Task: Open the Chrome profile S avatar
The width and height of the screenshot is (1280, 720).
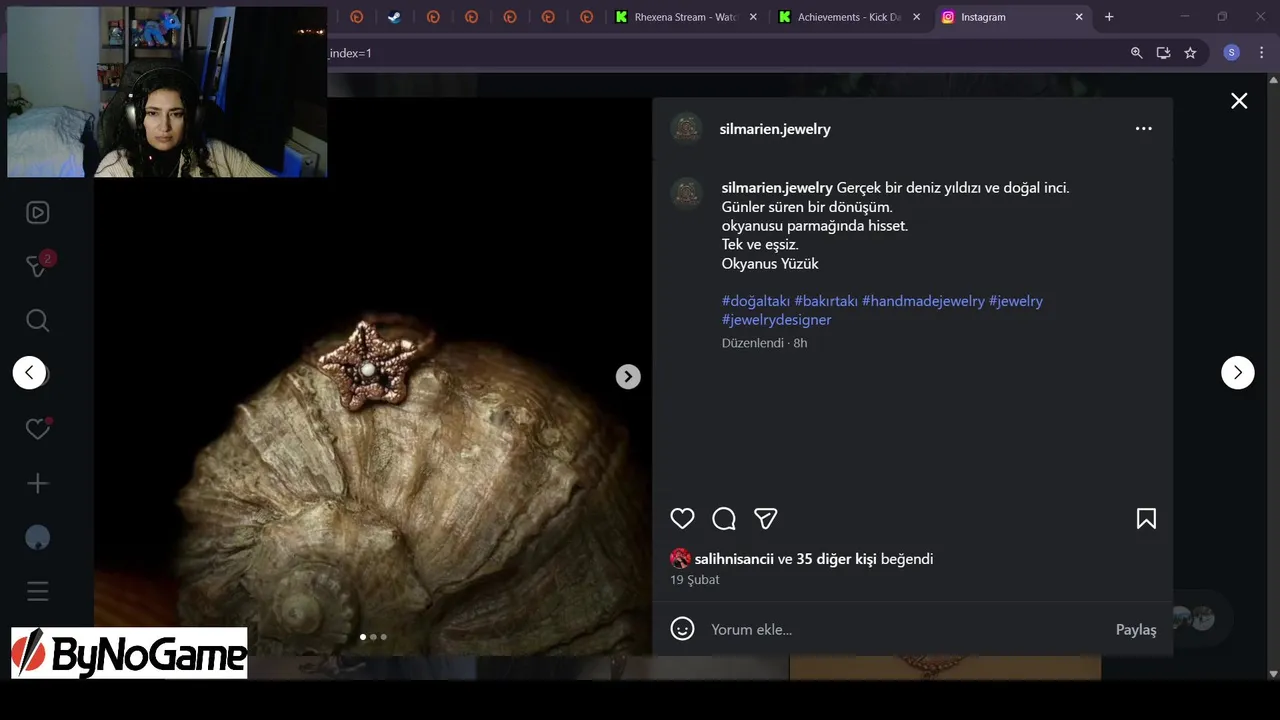Action: (x=1231, y=53)
